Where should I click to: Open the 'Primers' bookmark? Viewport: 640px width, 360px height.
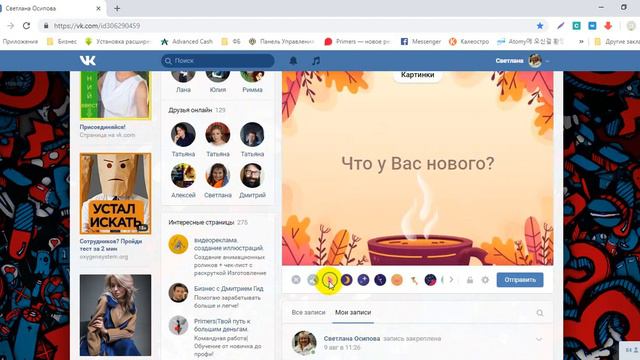358,42
